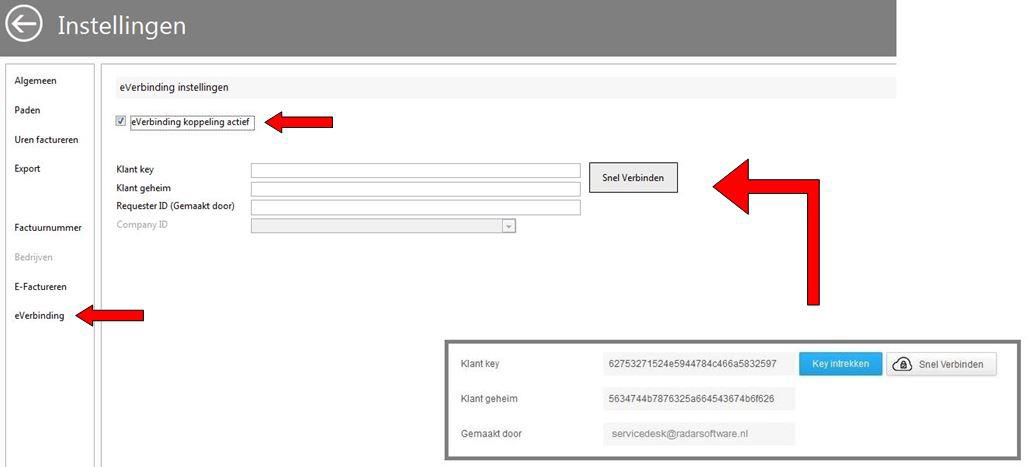The height and width of the screenshot is (467, 1028).
Task: Select the greyed-out Bedrijven sidebar item
Action: click(x=33, y=257)
